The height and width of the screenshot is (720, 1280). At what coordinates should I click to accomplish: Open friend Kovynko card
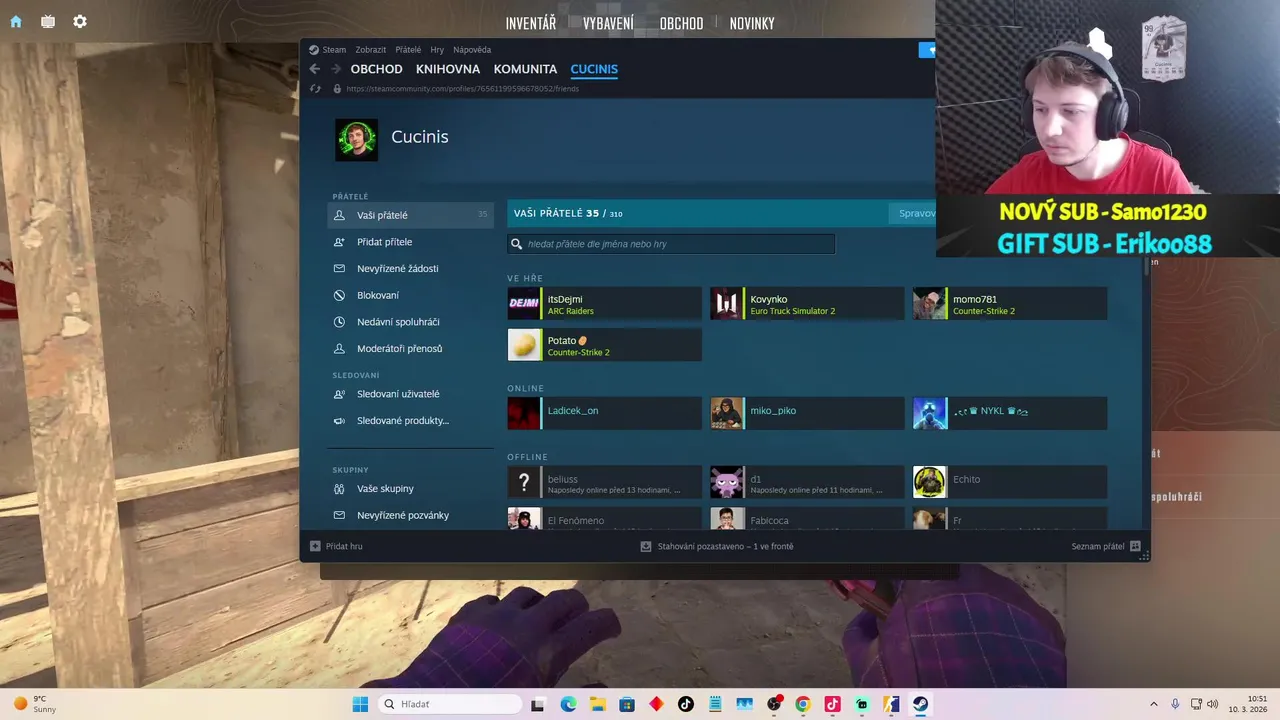pyautogui.click(x=807, y=304)
